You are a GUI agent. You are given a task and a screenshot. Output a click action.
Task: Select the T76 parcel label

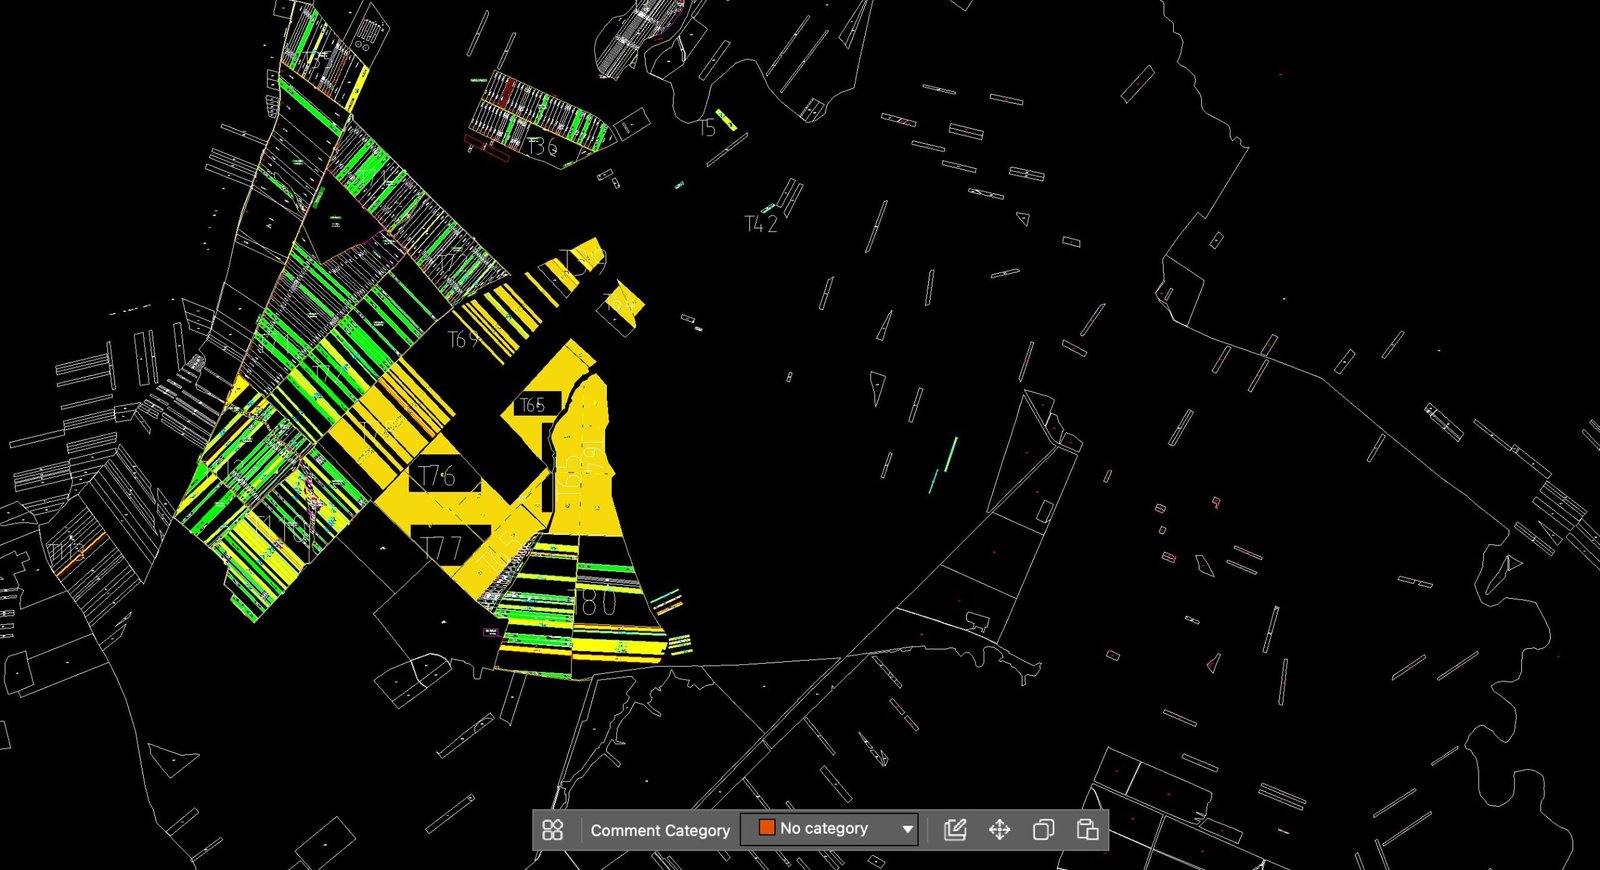click(x=437, y=476)
